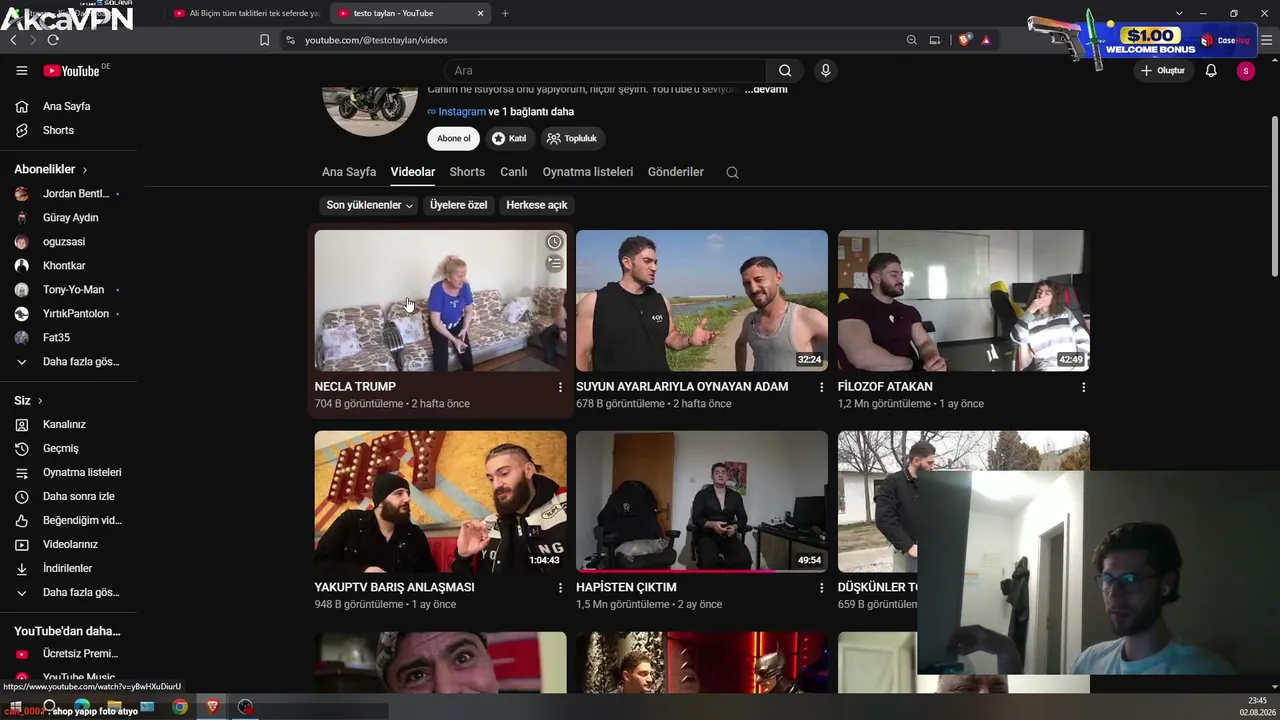This screenshot has height=720, width=1280.
Task: Open Jordan Bentley subscription channel
Action: [x=69, y=194]
